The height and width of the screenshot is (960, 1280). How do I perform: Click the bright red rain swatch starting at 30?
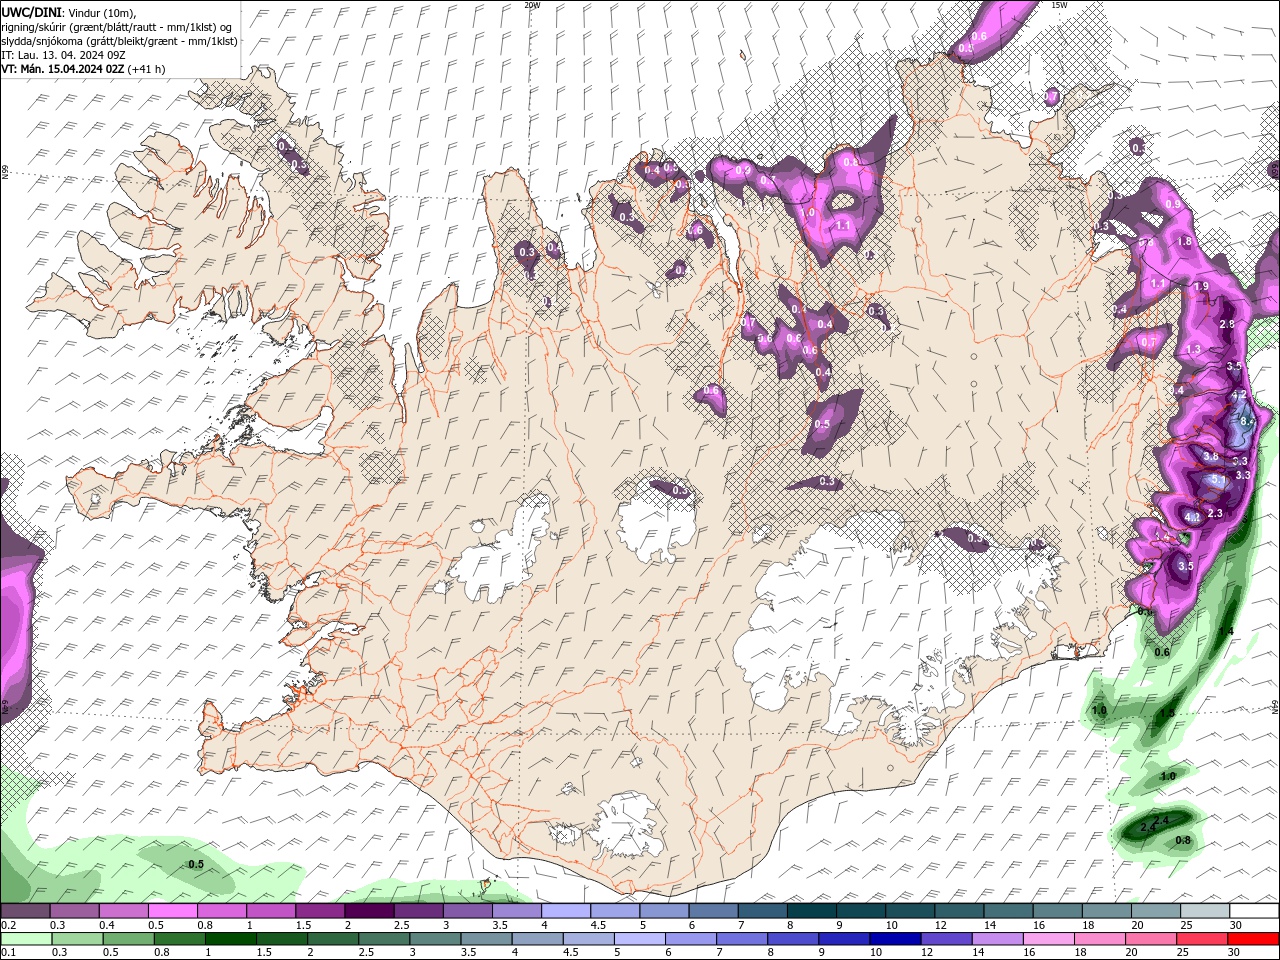tap(1255, 939)
